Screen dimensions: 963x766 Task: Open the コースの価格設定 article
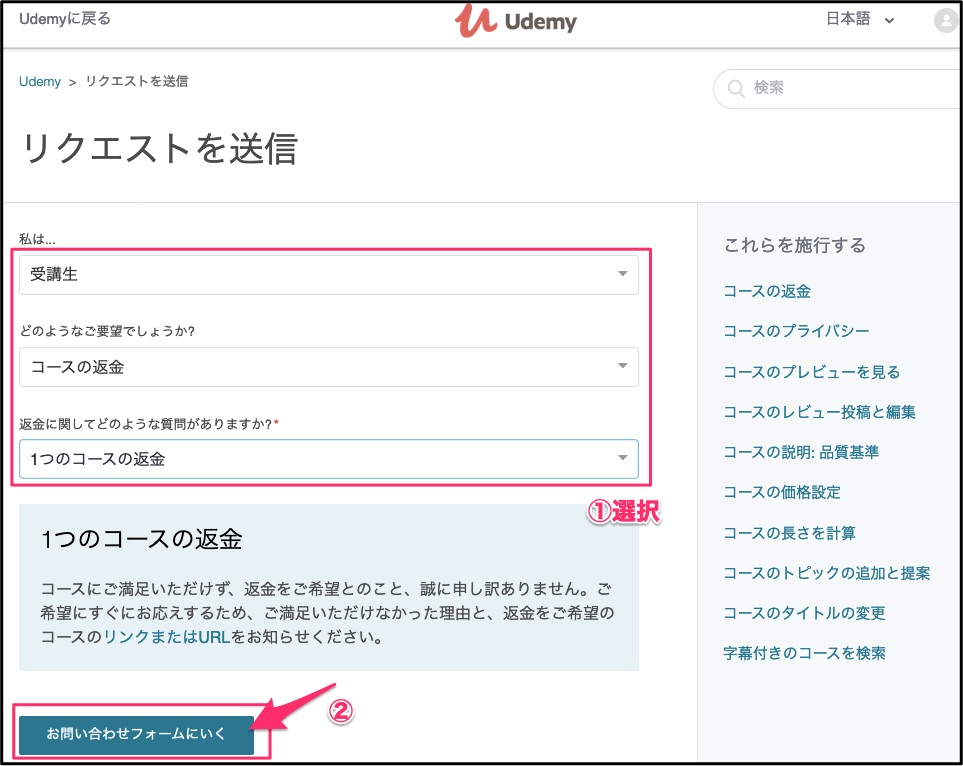[782, 492]
